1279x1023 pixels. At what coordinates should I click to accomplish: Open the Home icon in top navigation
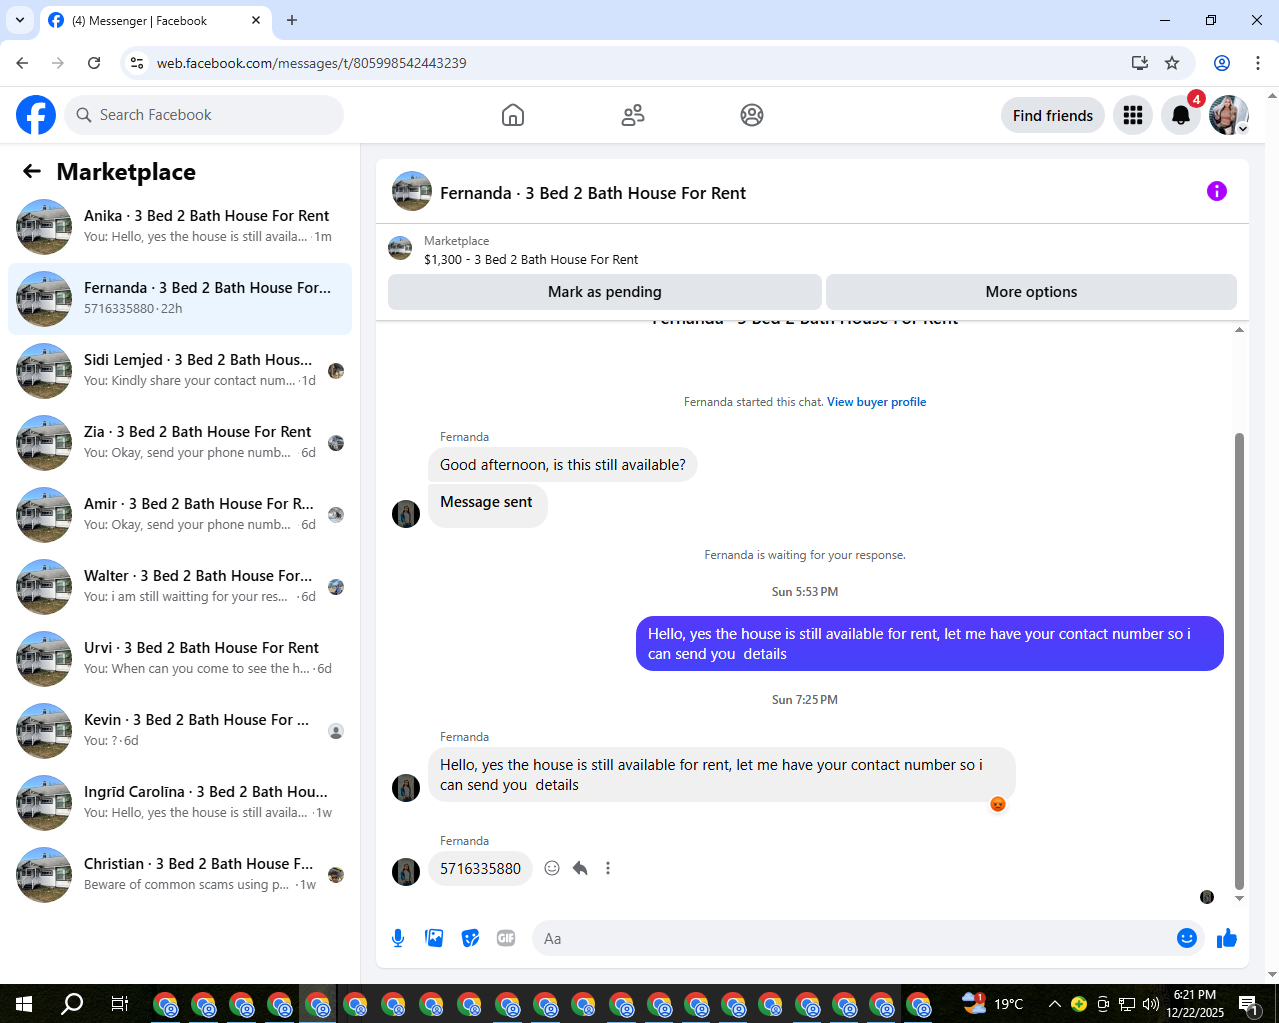[513, 115]
